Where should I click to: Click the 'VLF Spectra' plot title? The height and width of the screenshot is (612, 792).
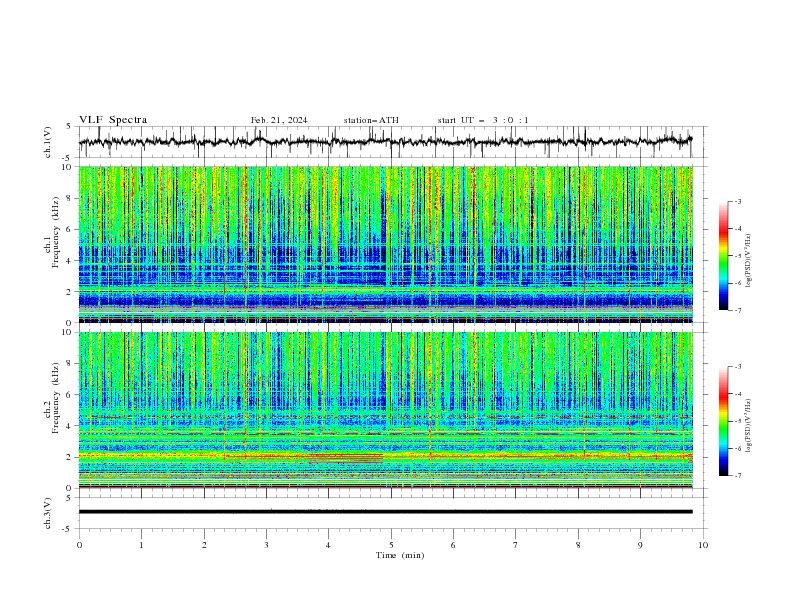tap(113, 120)
